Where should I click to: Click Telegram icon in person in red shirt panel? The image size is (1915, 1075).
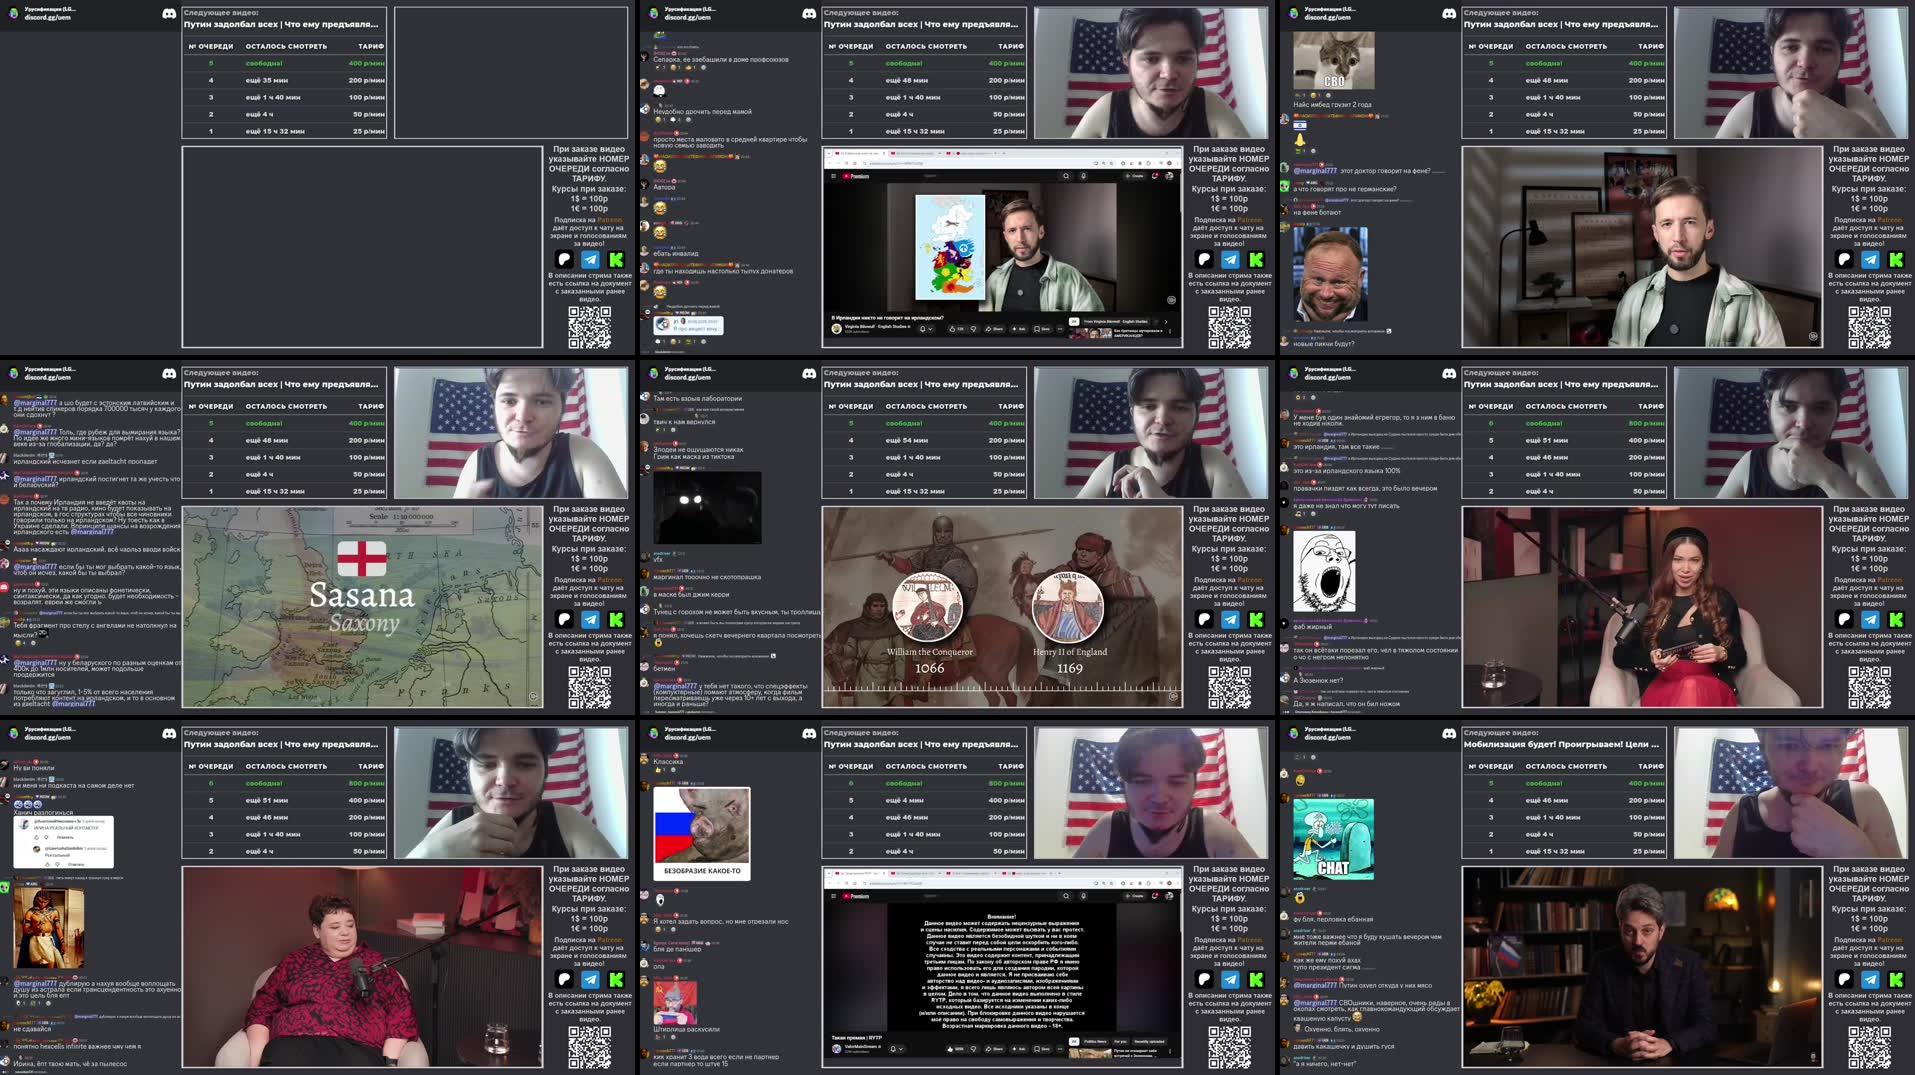point(590,979)
